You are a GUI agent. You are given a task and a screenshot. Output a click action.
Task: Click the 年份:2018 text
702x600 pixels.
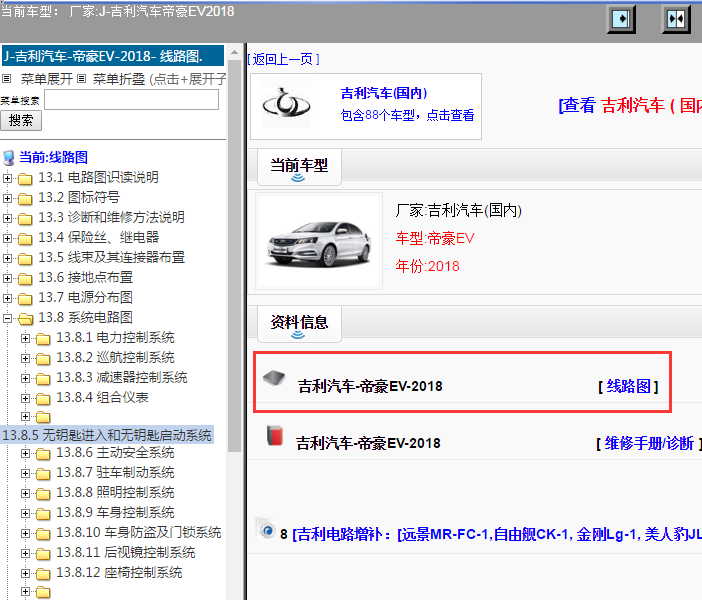(x=427, y=266)
